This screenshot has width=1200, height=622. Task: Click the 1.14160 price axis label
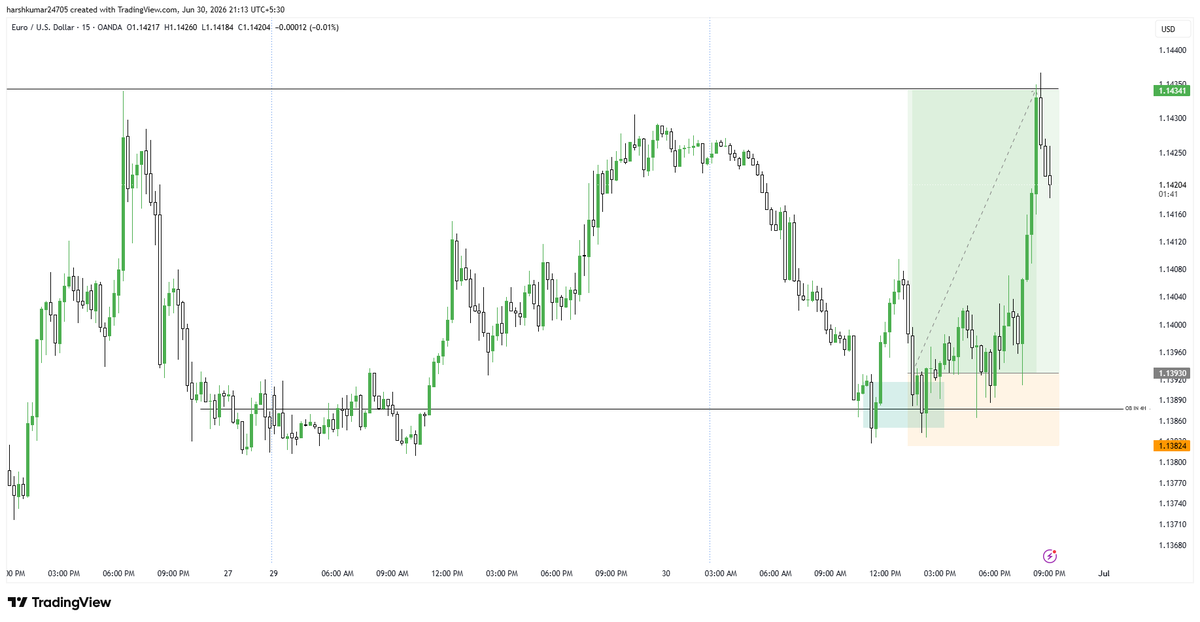1173,214
